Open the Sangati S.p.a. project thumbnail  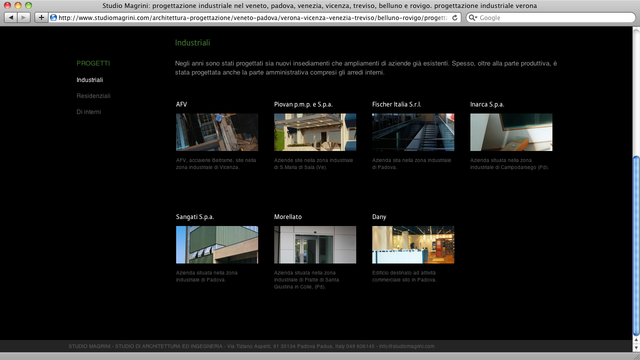click(x=217, y=245)
